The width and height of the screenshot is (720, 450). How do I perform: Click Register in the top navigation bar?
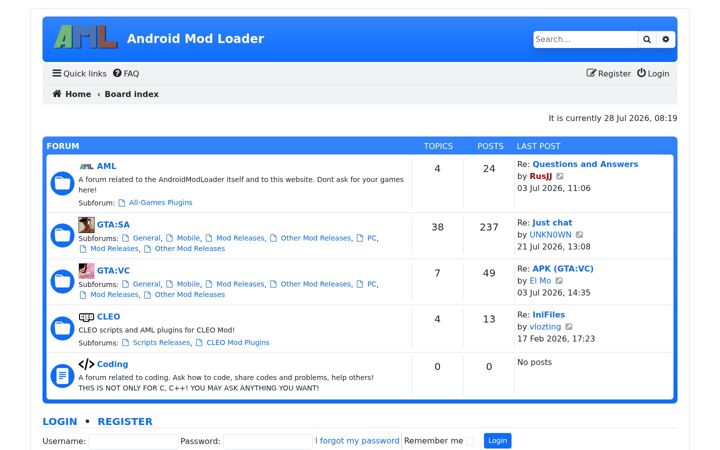pyautogui.click(x=608, y=73)
